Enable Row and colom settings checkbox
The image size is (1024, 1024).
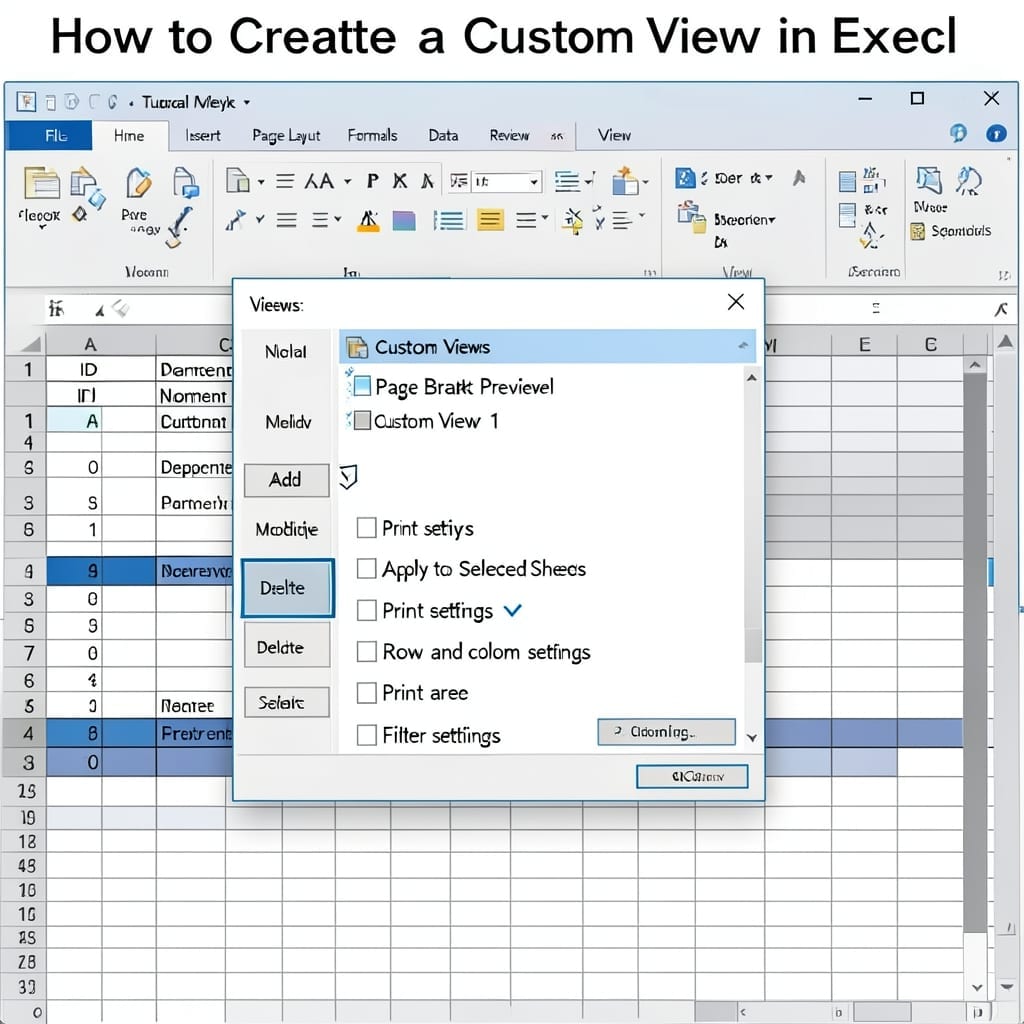(x=366, y=651)
